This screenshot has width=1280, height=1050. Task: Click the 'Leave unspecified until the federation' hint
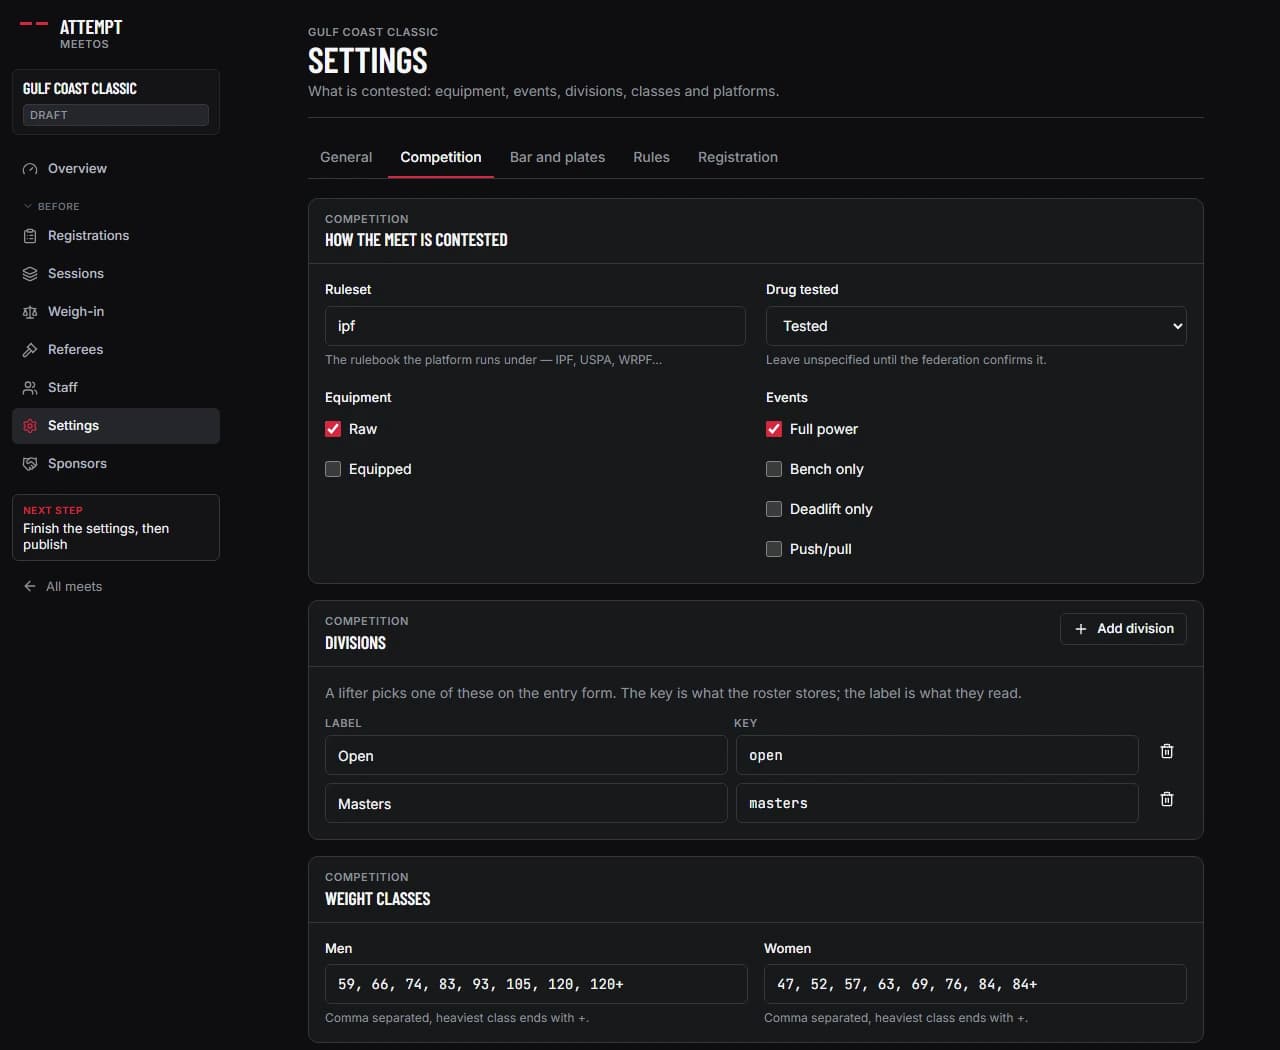pyautogui.click(x=906, y=360)
